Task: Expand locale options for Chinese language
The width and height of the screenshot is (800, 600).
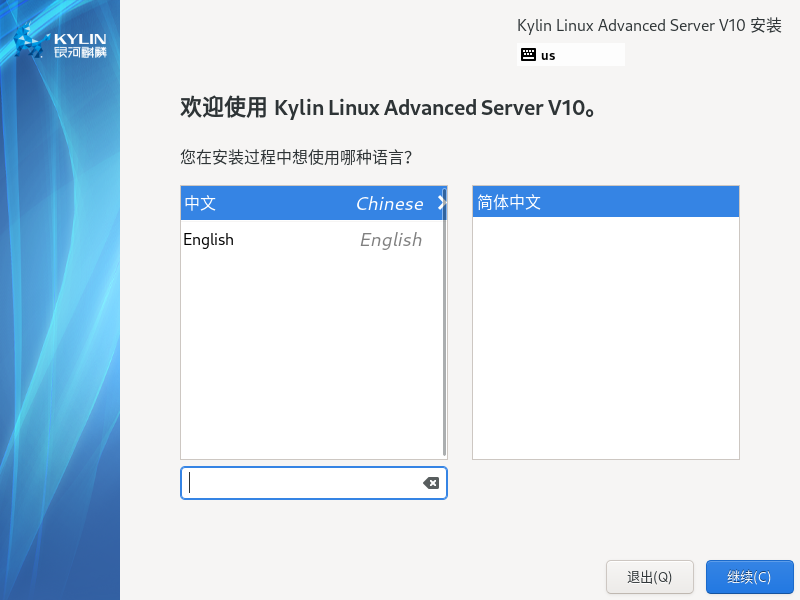Action: click(441, 203)
